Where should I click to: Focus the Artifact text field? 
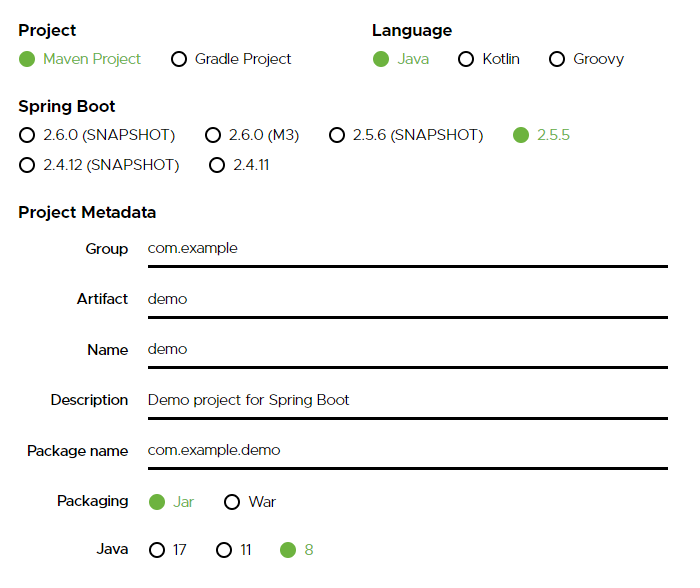406,299
